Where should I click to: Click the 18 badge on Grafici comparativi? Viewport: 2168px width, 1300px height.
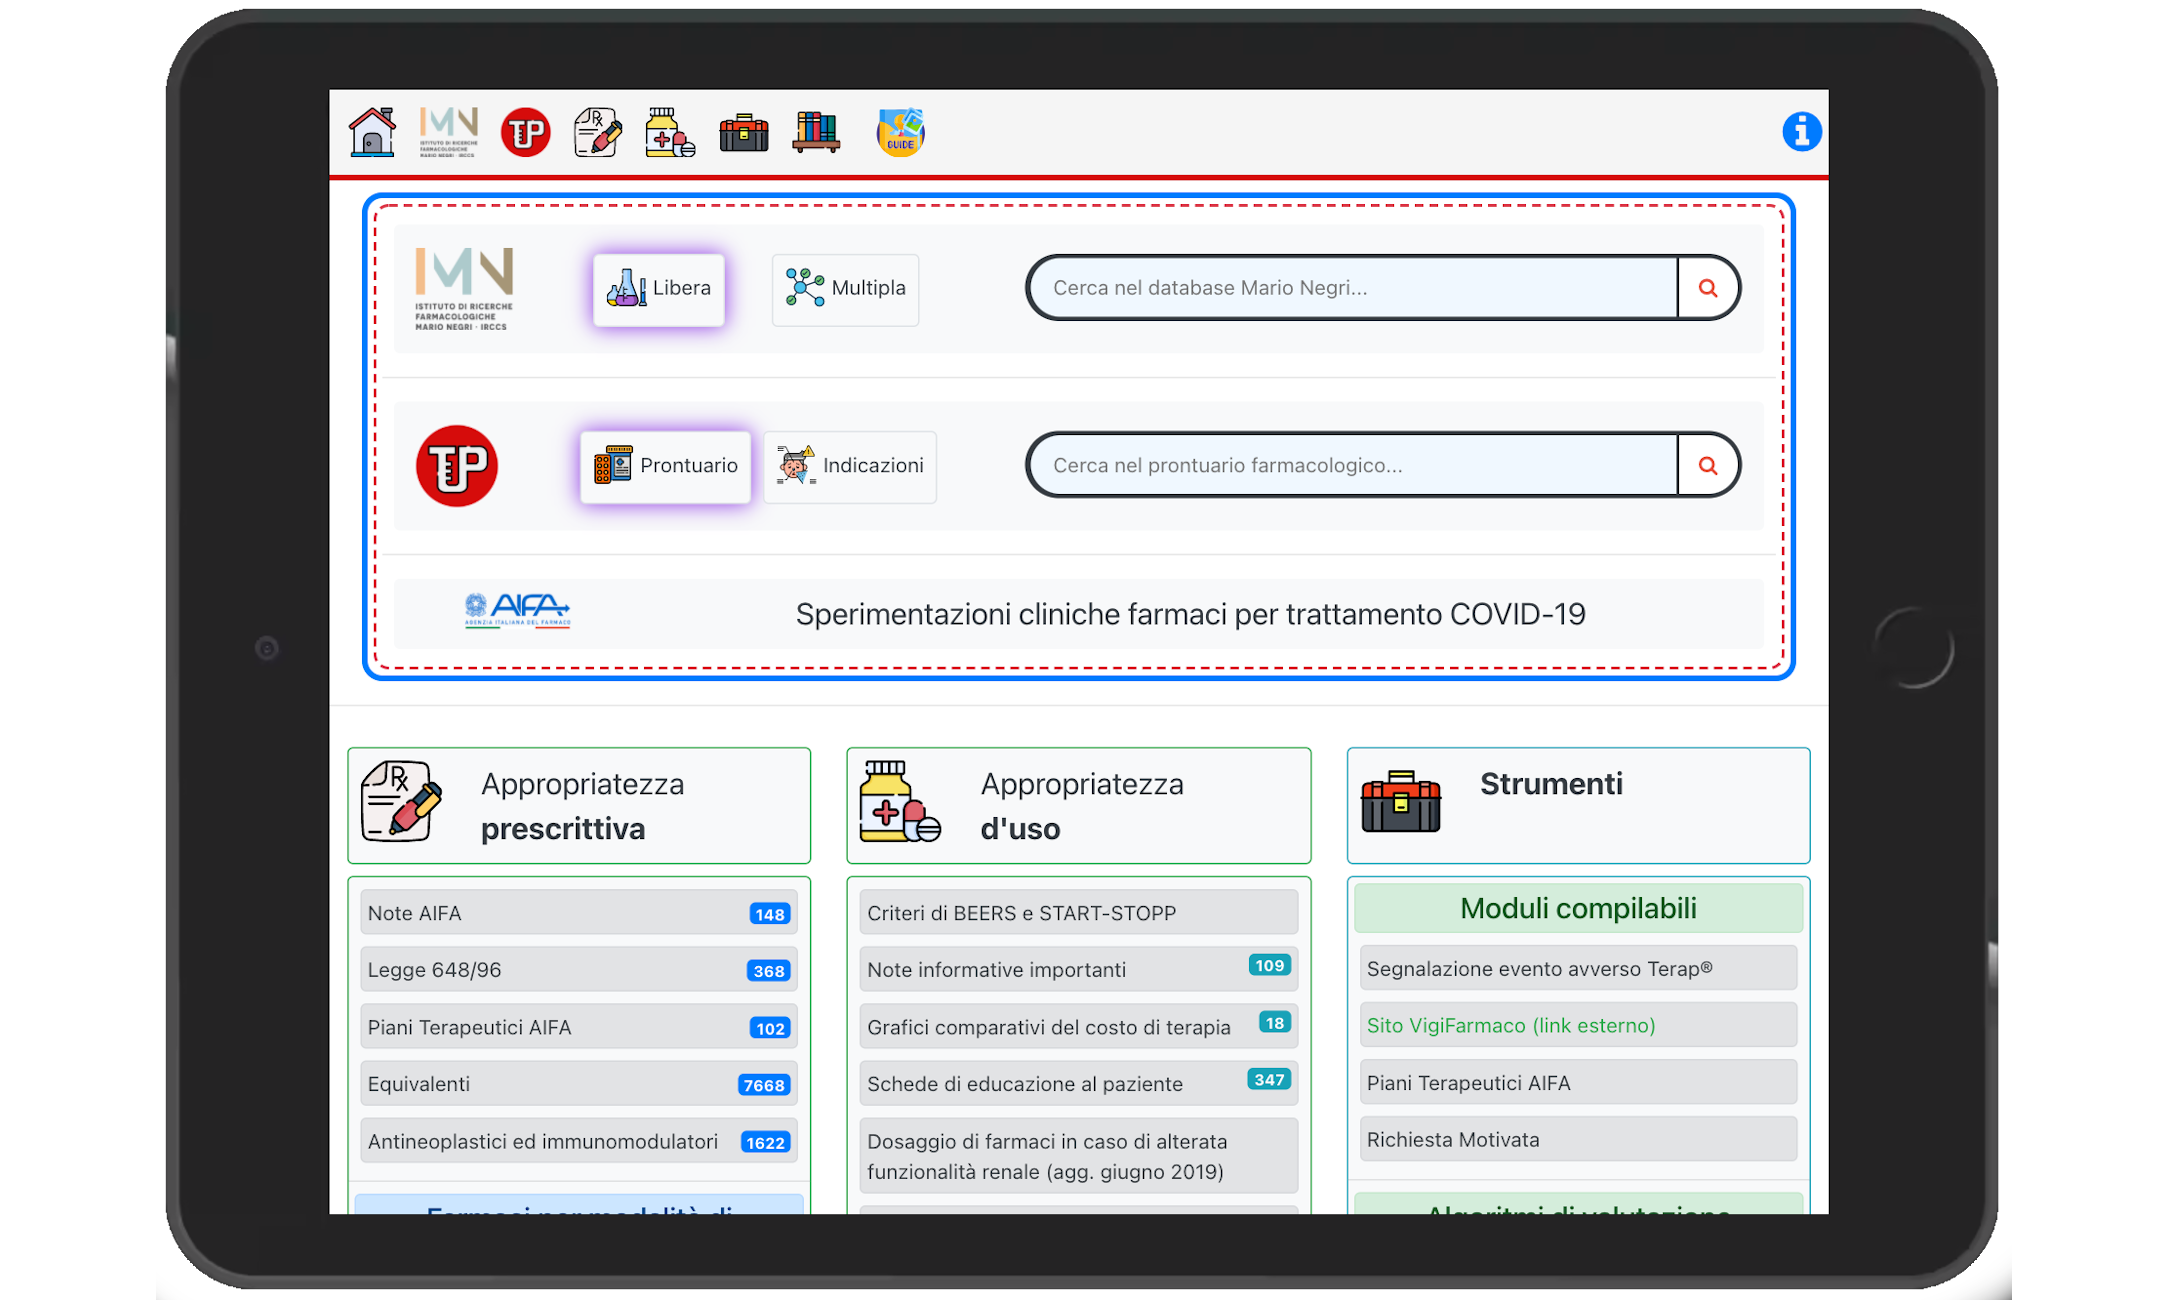(1274, 1022)
